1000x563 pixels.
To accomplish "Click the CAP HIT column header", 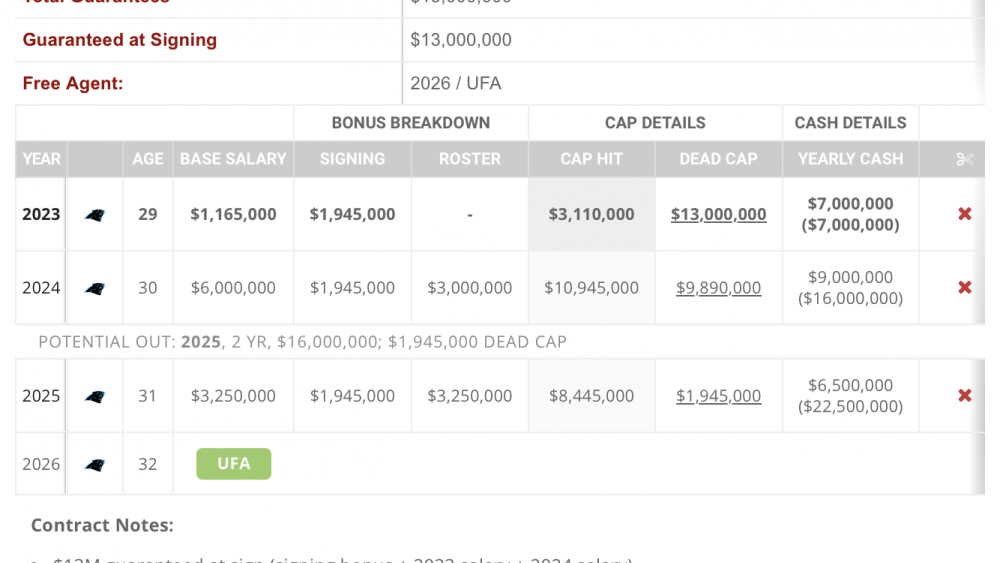I will pyautogui.click(x=591, y=159).
